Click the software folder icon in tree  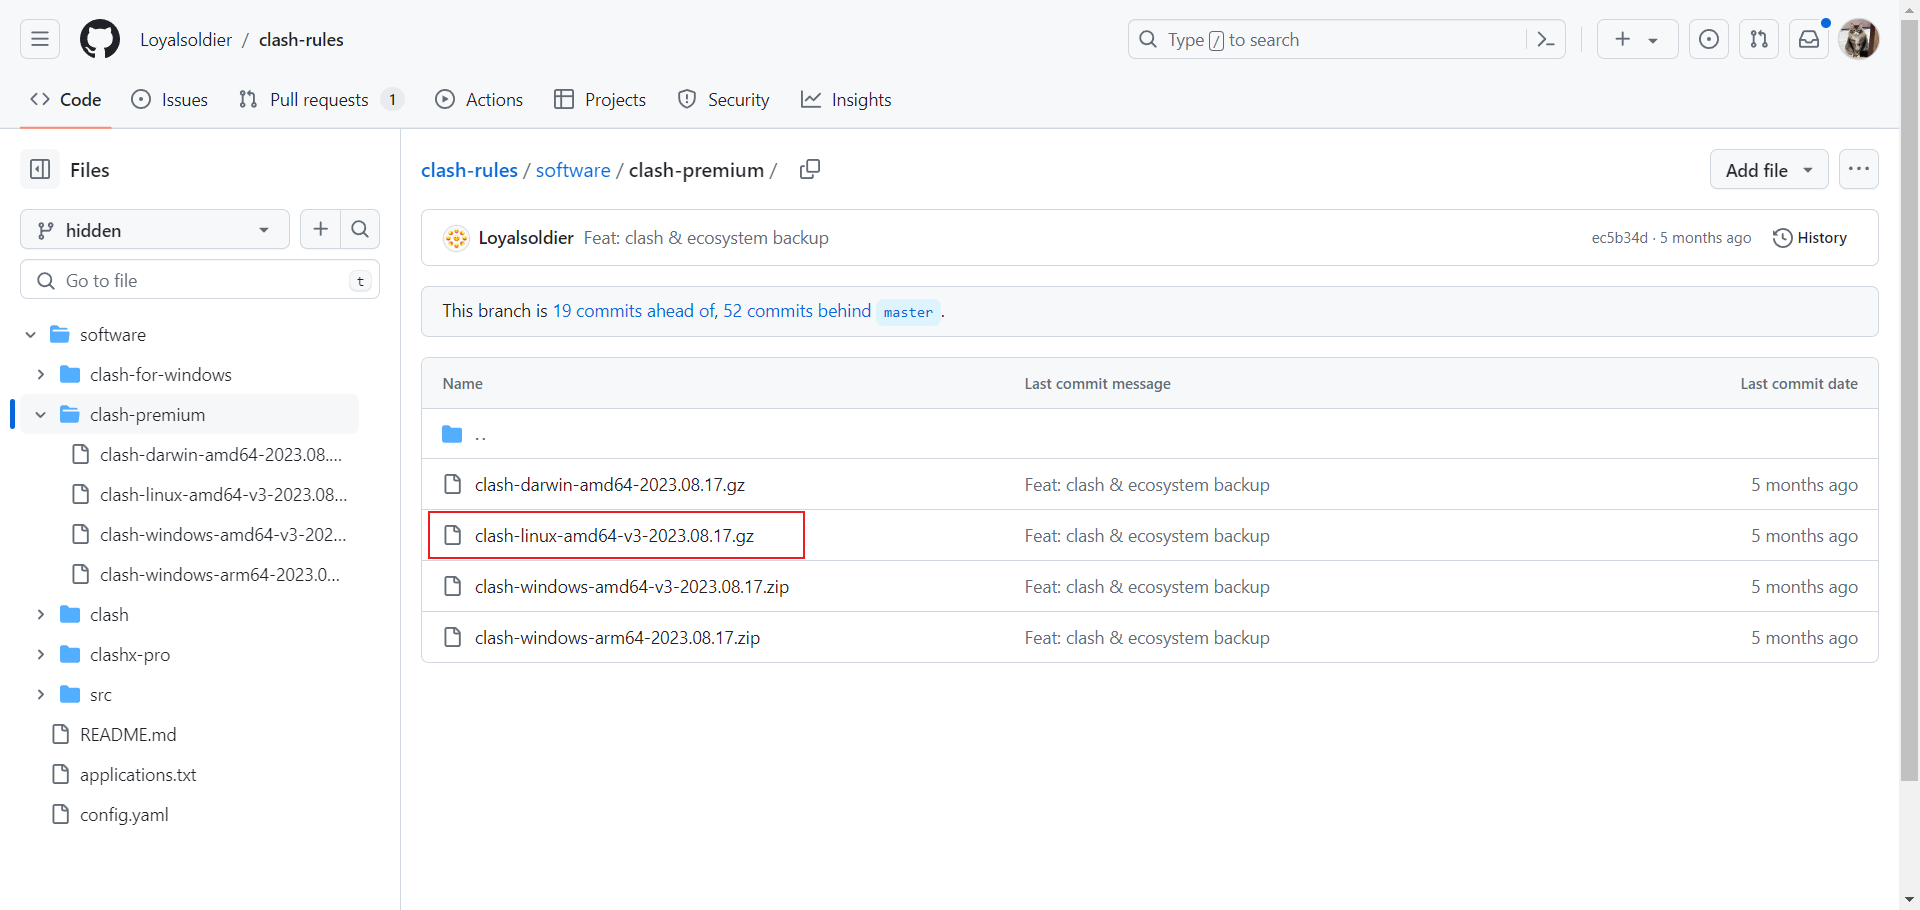pos(60,334)
